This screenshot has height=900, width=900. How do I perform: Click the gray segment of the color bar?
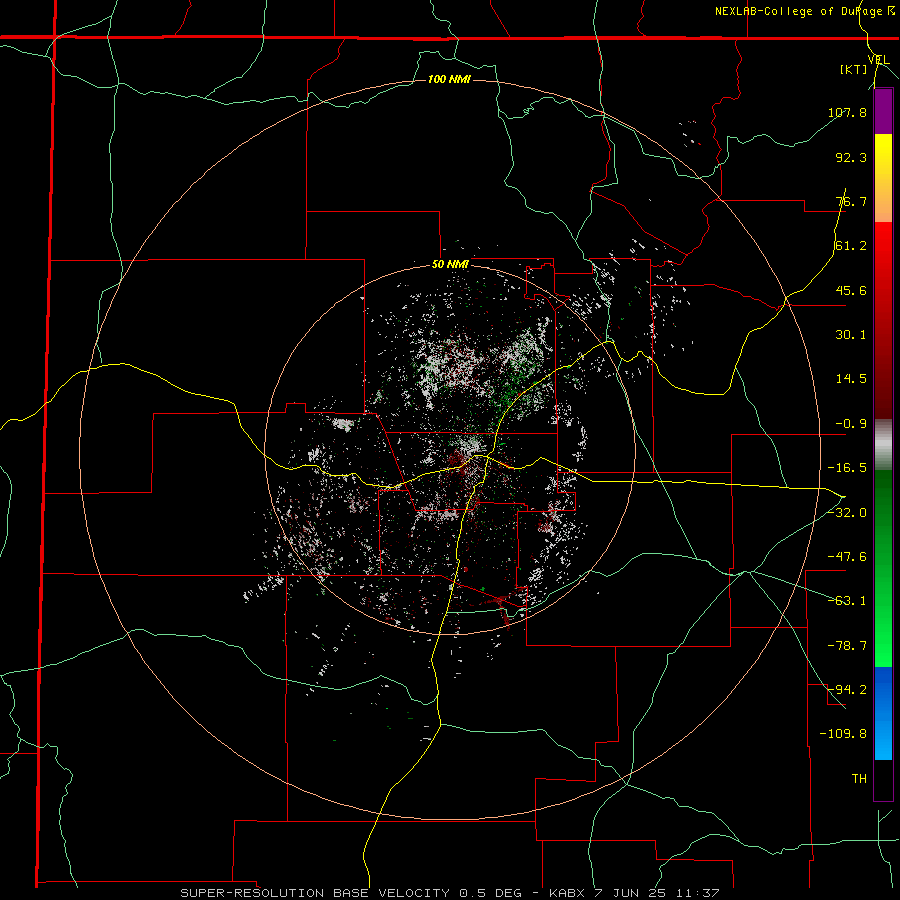point(883,445)
